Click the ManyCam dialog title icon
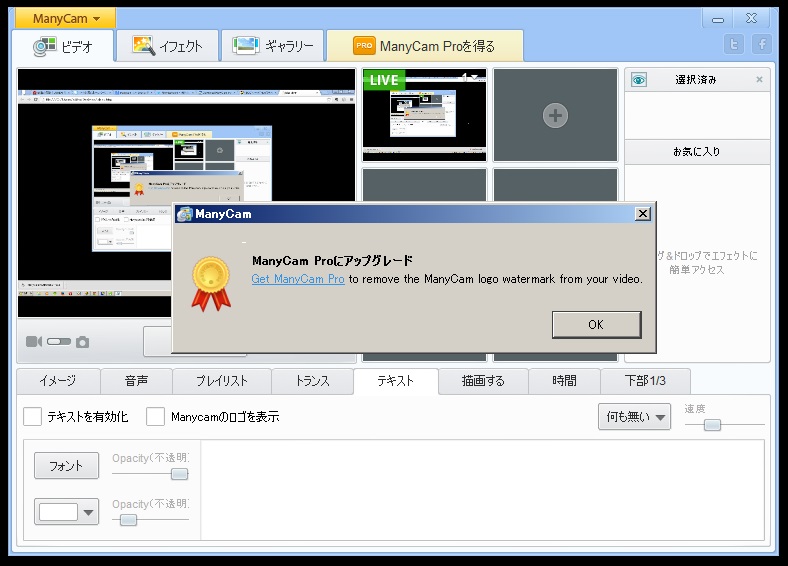The height and width of the screenshot is (566, 788). coord(184,214)
